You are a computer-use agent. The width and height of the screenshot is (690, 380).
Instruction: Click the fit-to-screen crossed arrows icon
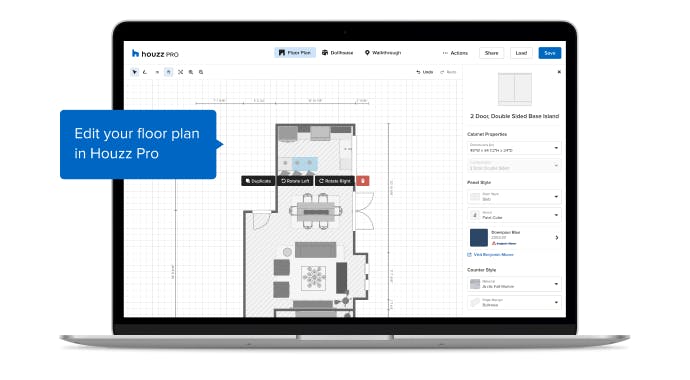click(x=180, y=72)
